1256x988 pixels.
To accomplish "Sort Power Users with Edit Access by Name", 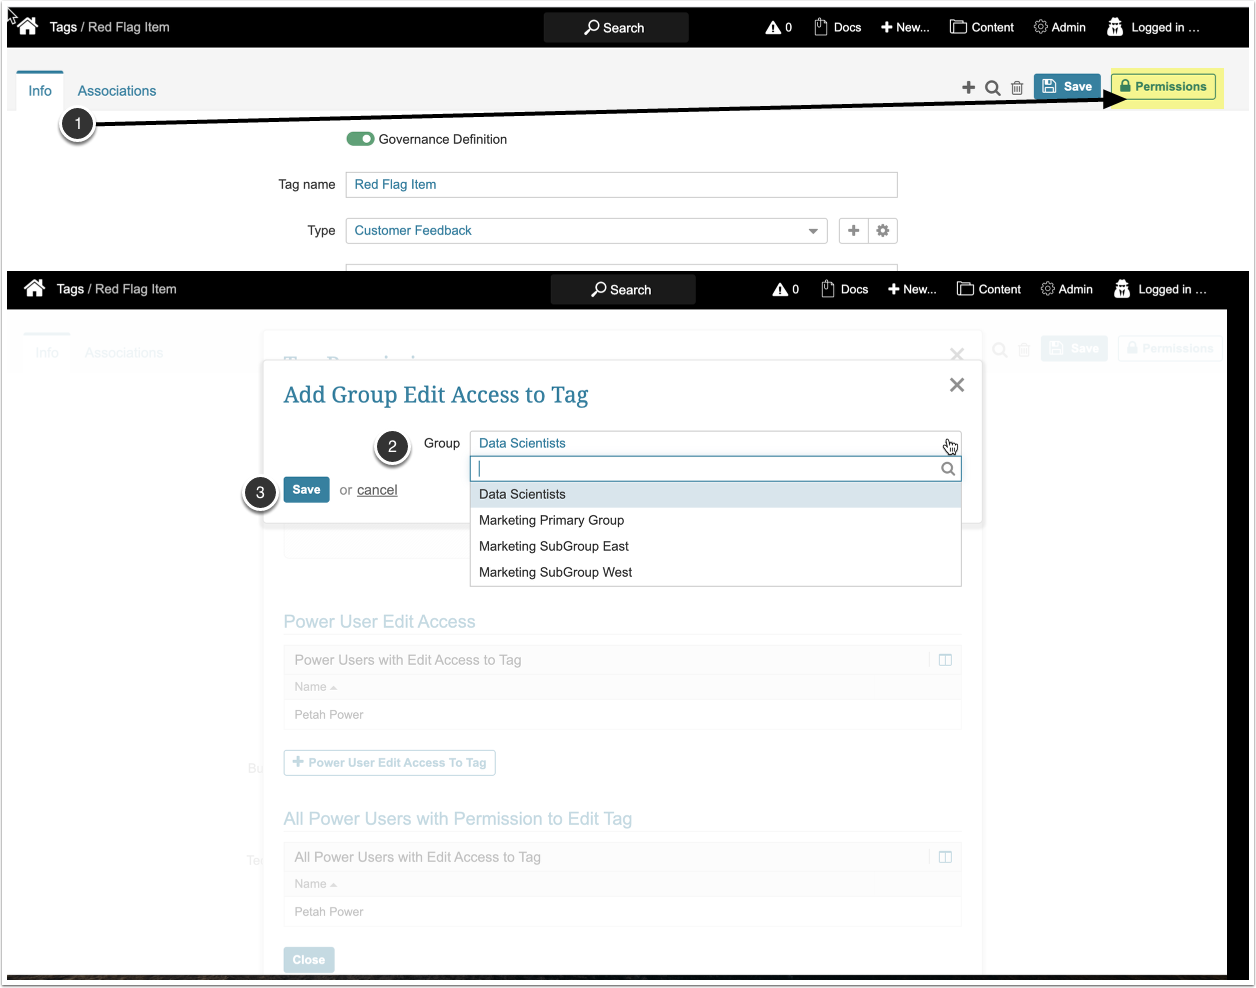I will click(315, 687).
